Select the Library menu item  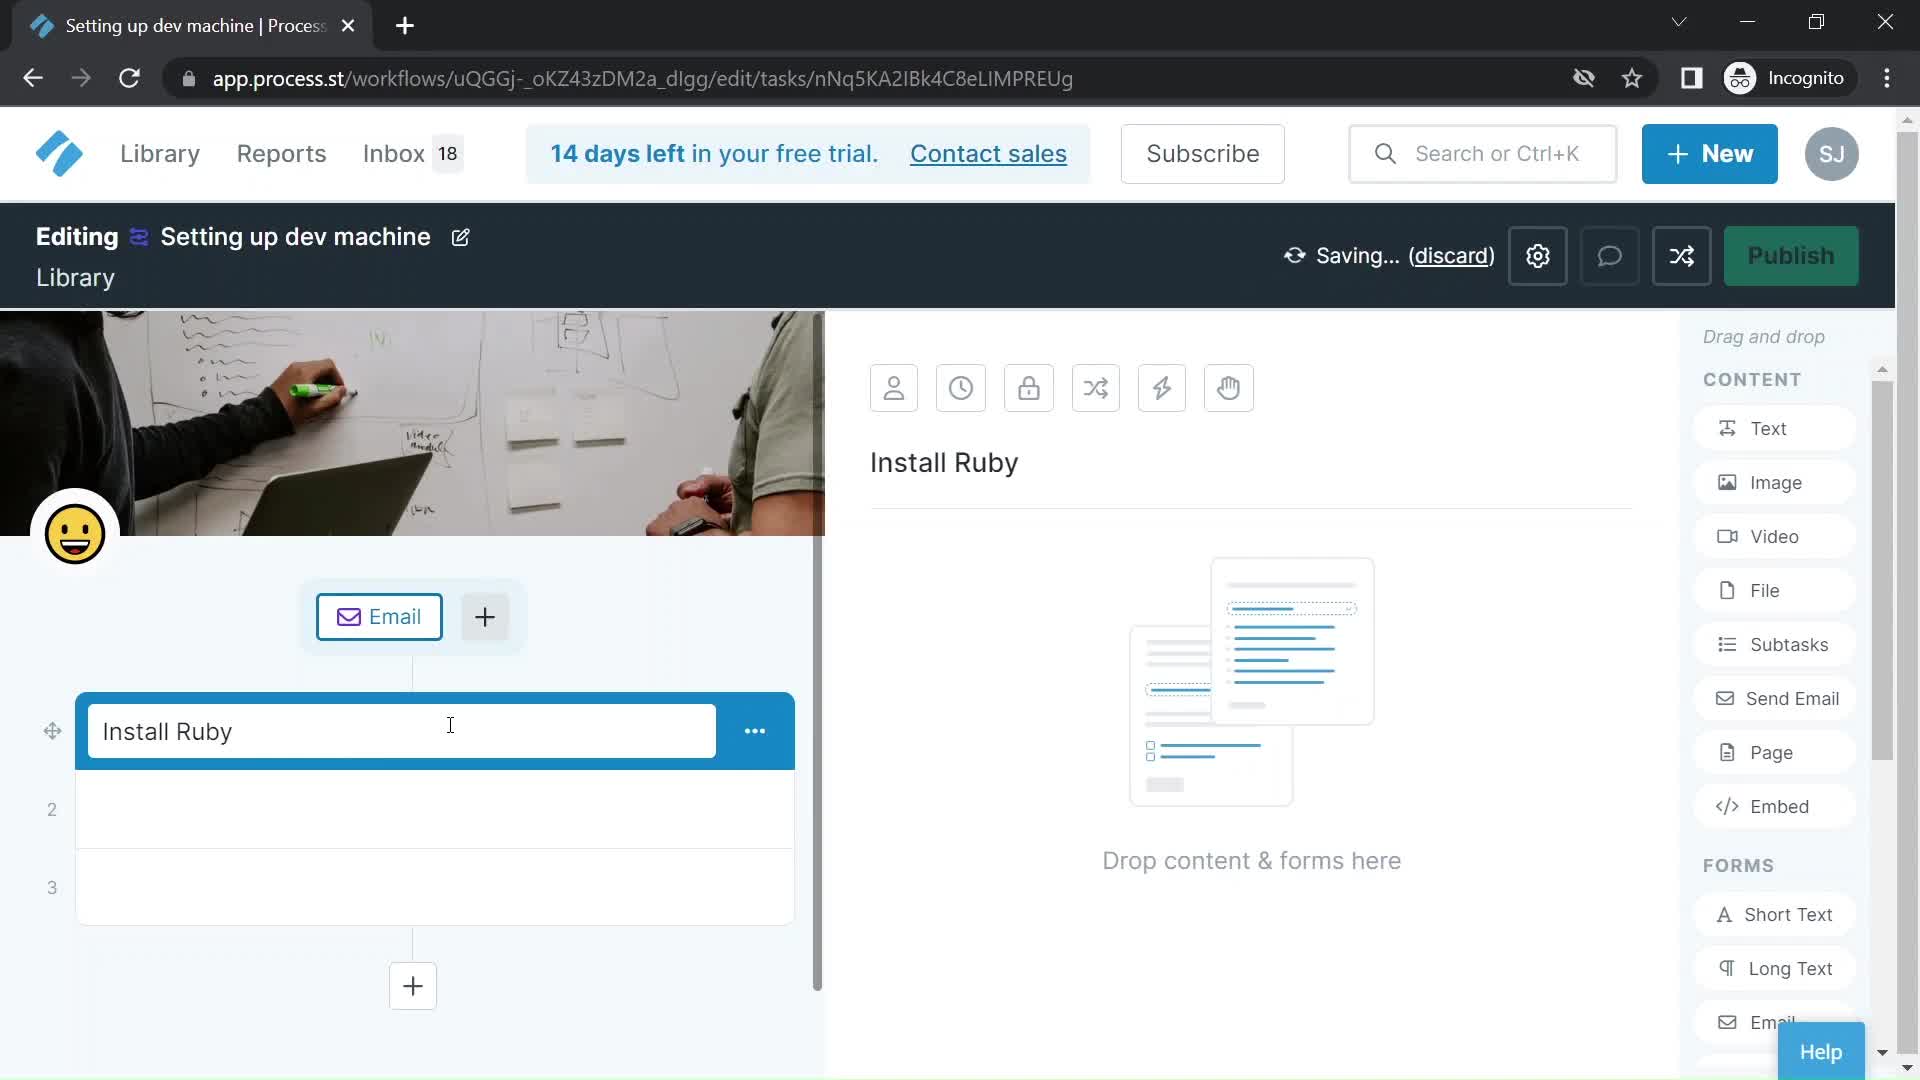pos(158,153)
